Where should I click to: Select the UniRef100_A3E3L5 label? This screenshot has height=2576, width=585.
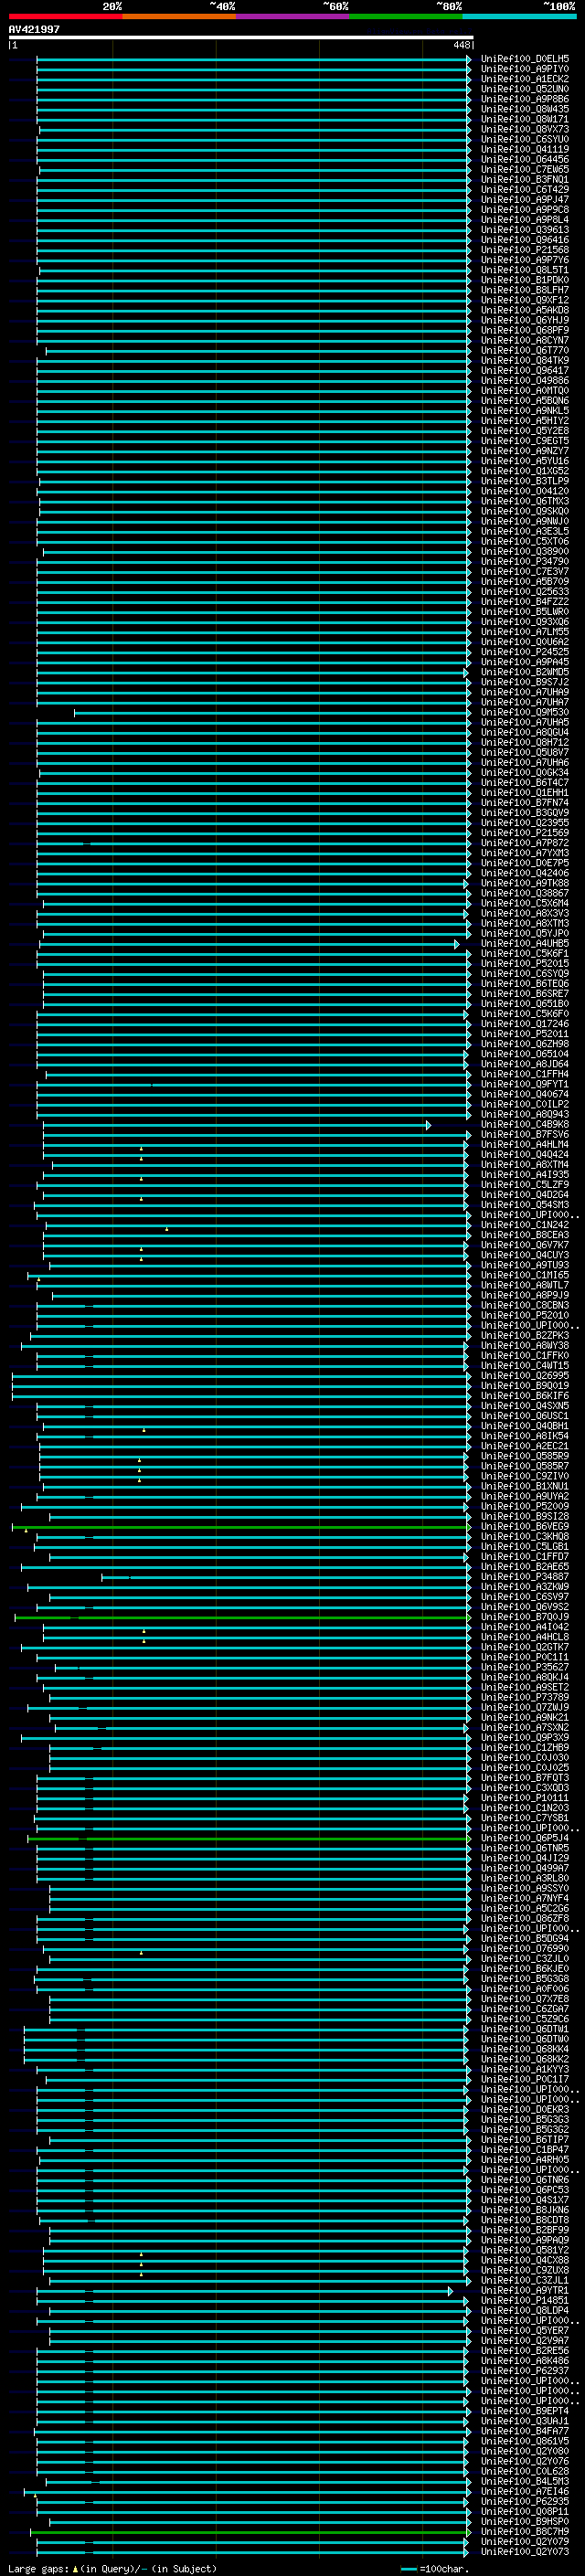click(x=525, y=532)
